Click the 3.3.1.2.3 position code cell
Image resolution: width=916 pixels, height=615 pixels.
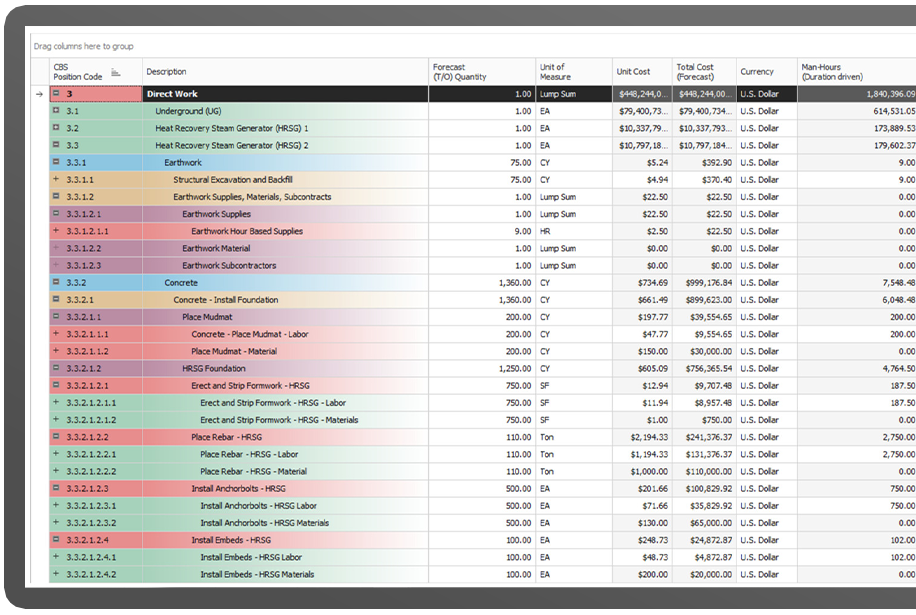[96, 265]
